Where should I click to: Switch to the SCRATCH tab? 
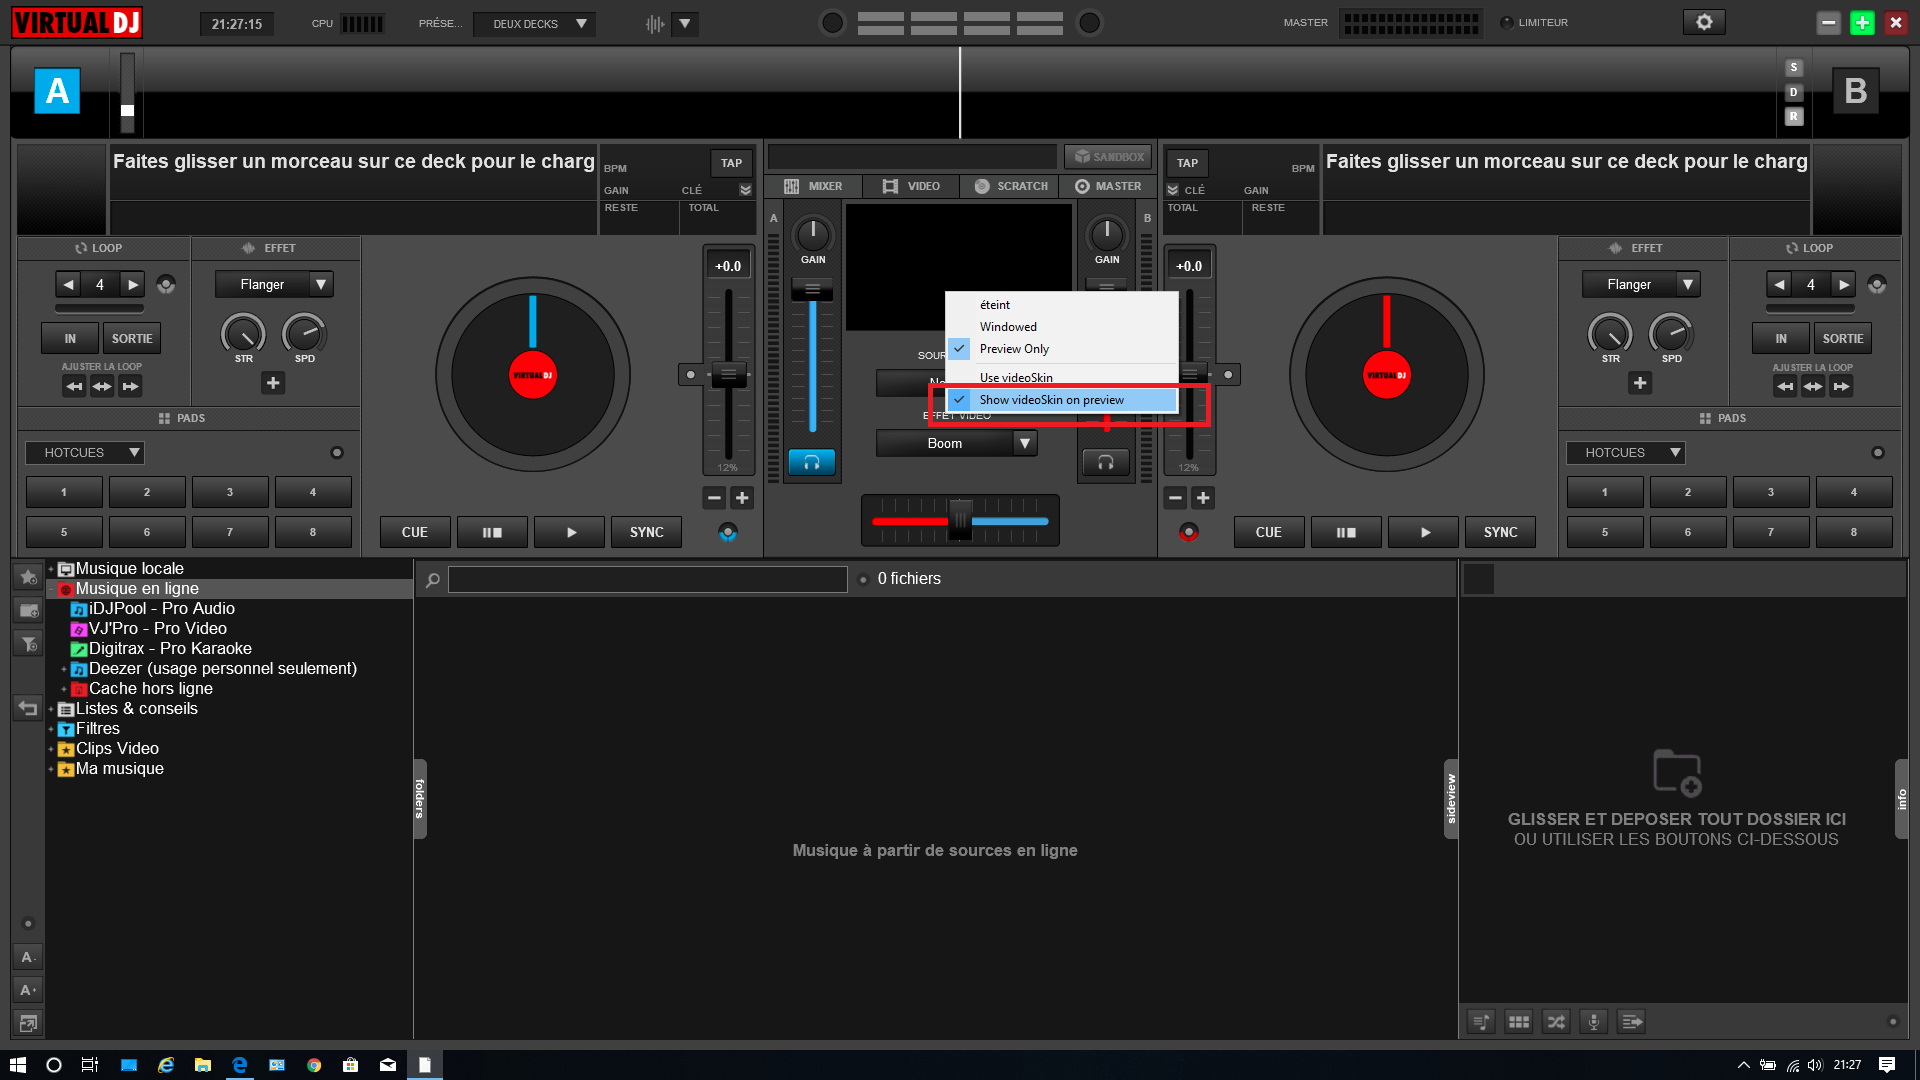pos(1011,186)
